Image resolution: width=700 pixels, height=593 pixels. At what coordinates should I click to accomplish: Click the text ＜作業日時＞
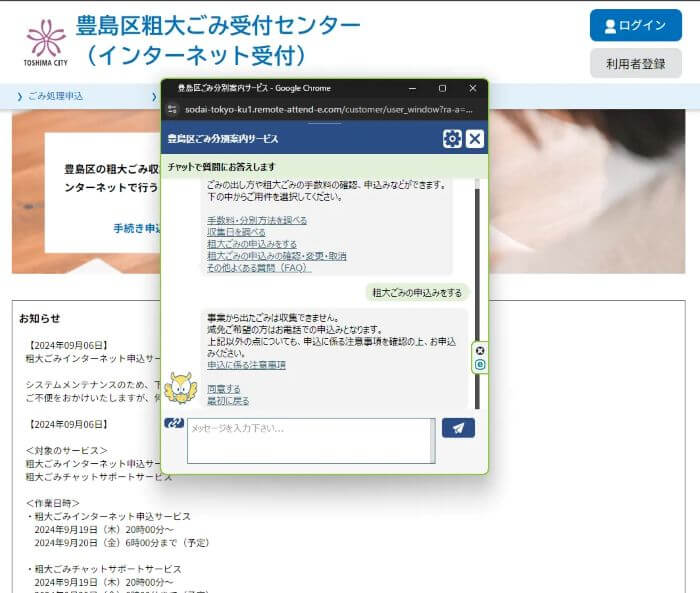[x=53, y=503]
